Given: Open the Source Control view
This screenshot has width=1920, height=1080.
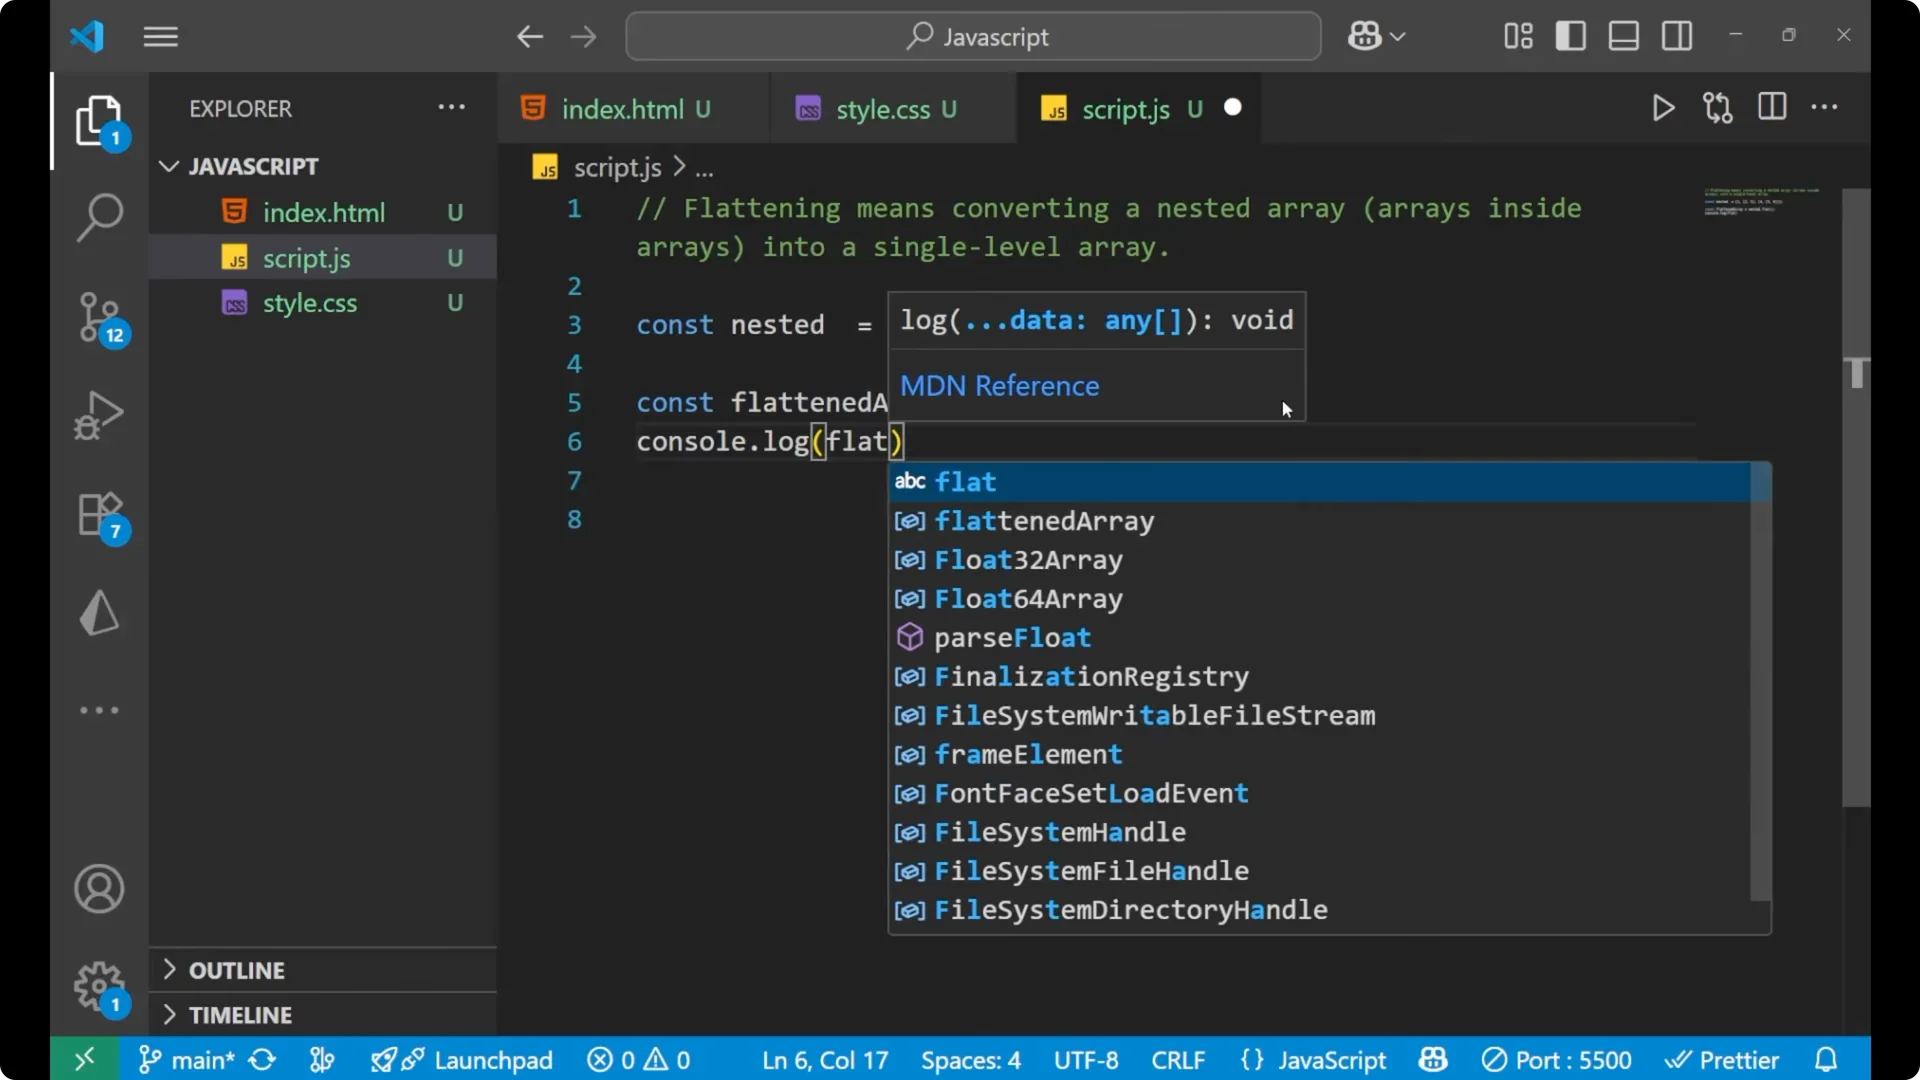Looking at the screenshot, I should tap(99, 318).
